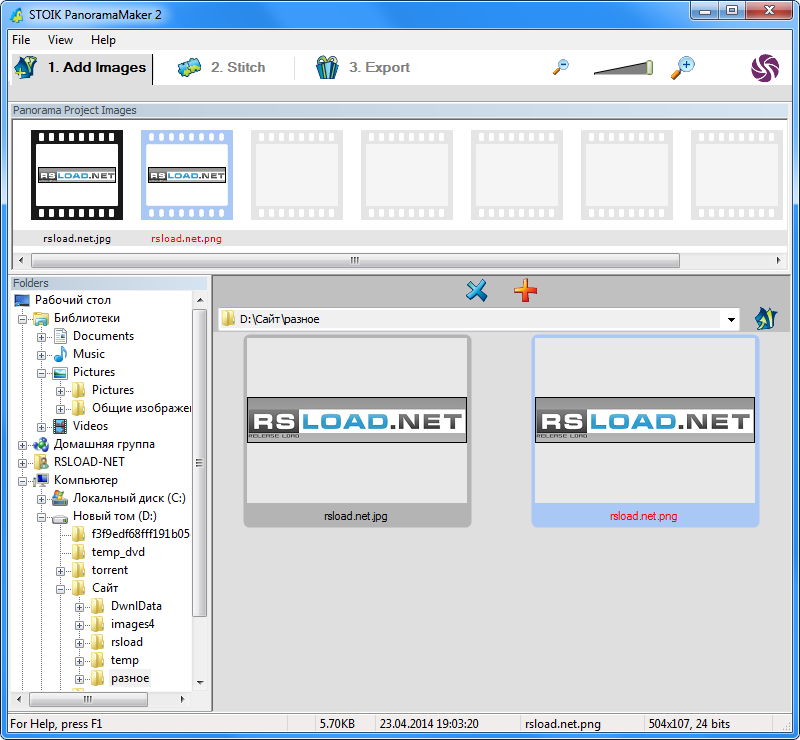Viewport: 800px width, 740px height.
Task: Open the File menu
Action: pos(21,40)
